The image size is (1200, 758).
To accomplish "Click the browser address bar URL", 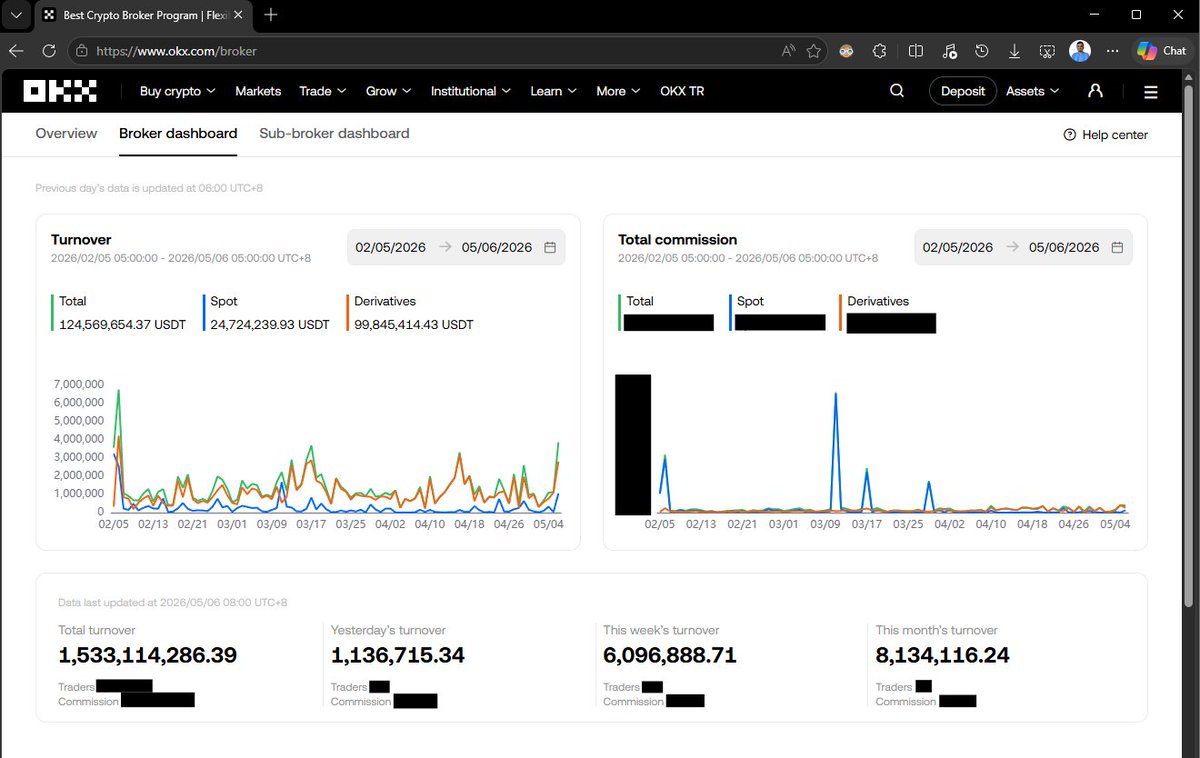I will pos(178,50).
